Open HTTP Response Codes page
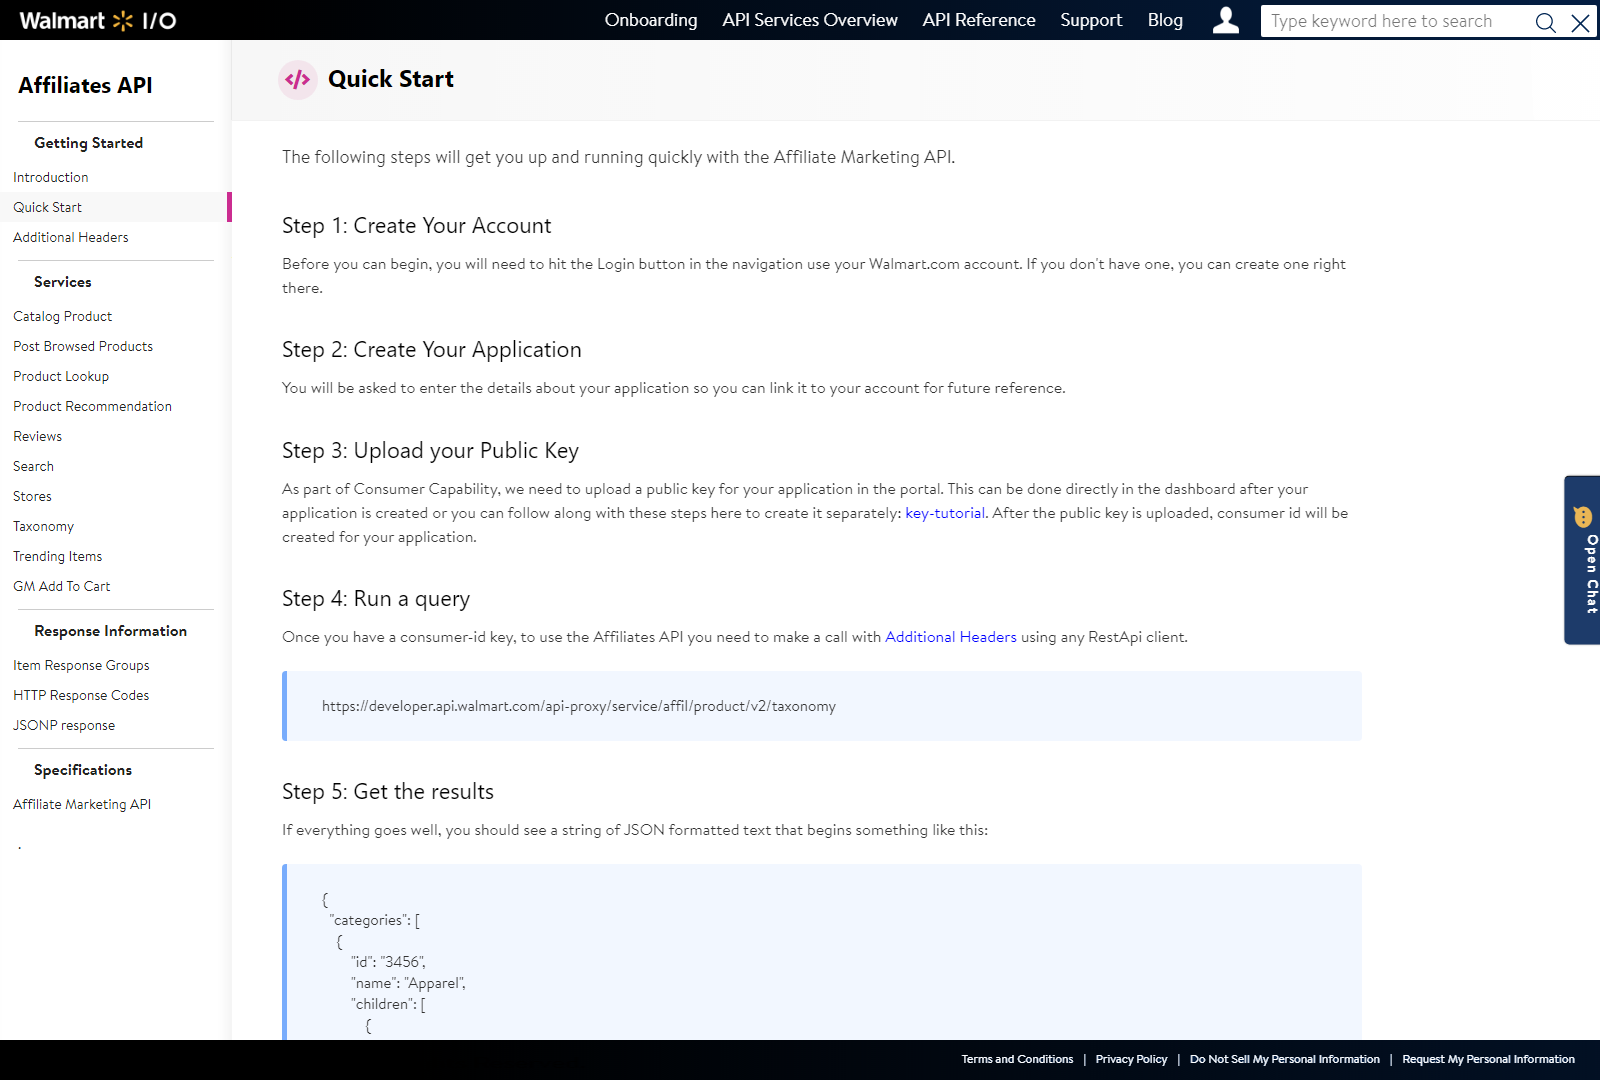The image size is (1600, 1080). pos(81,695)
